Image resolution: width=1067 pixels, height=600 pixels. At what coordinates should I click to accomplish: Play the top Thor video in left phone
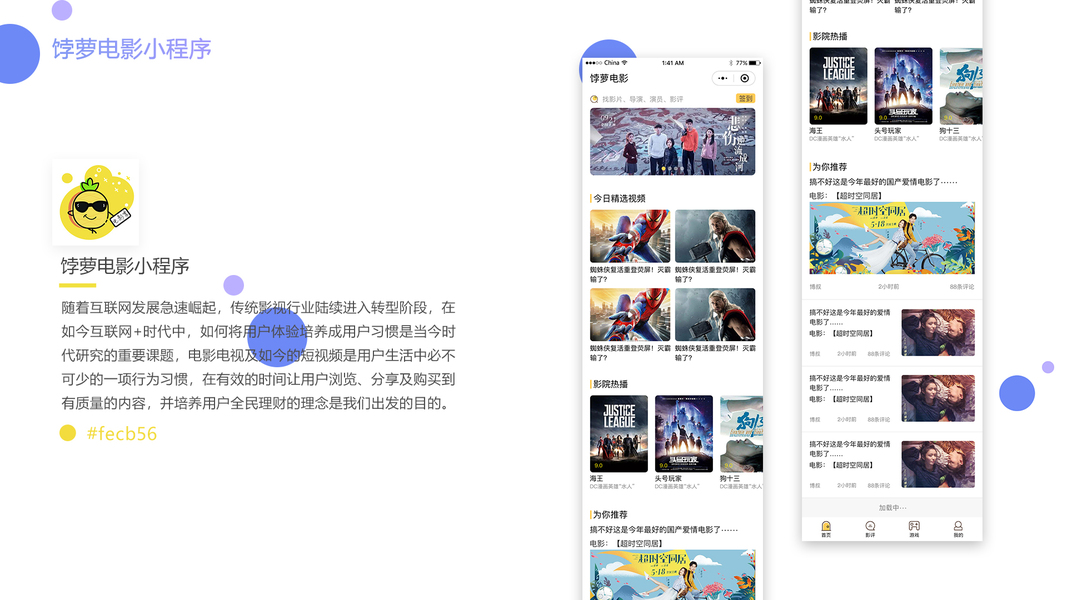pyautogui.click(x=715, y=236)
